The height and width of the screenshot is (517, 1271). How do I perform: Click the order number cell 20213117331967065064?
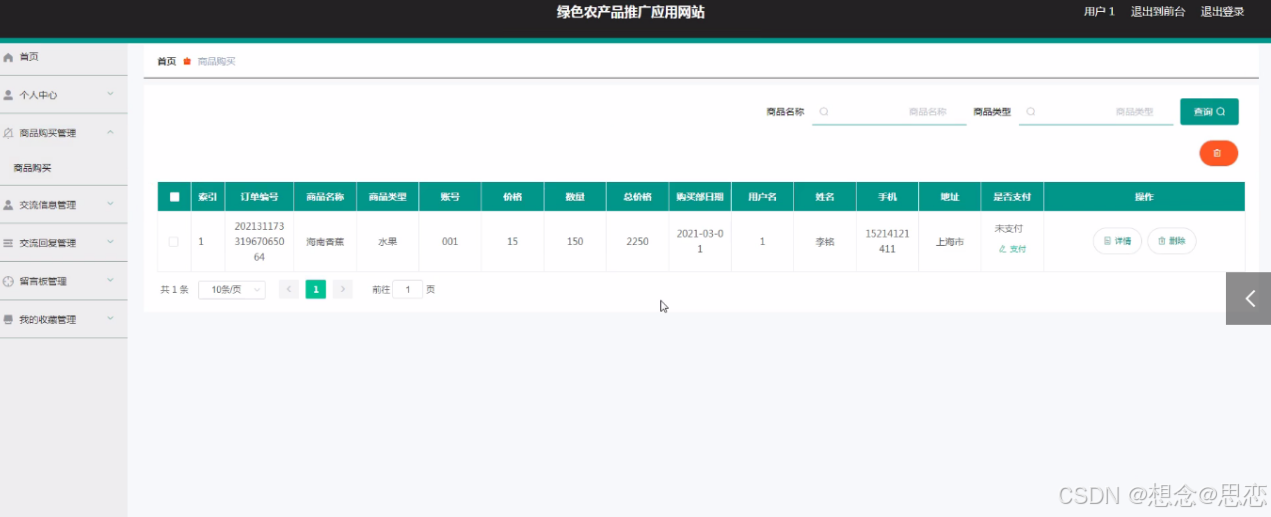260,241
